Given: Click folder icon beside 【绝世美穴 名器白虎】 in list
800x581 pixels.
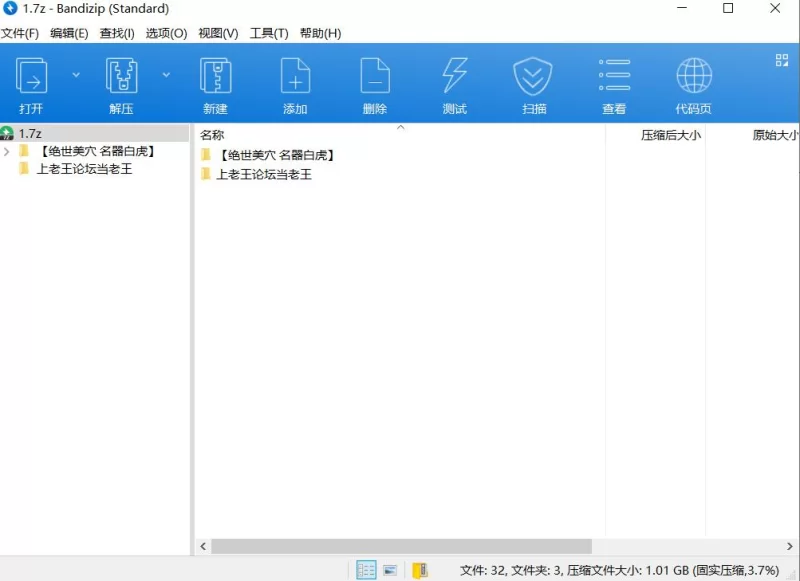Looking at the screenshot, I should coord(206,154).
